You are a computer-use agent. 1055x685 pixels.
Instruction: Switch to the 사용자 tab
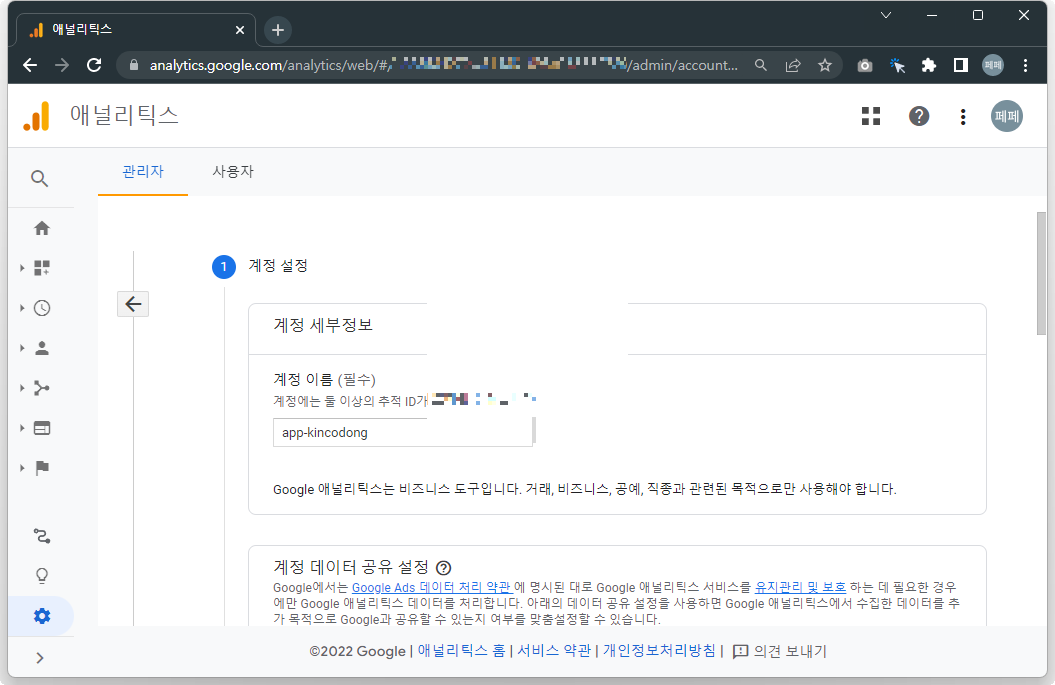233,172
